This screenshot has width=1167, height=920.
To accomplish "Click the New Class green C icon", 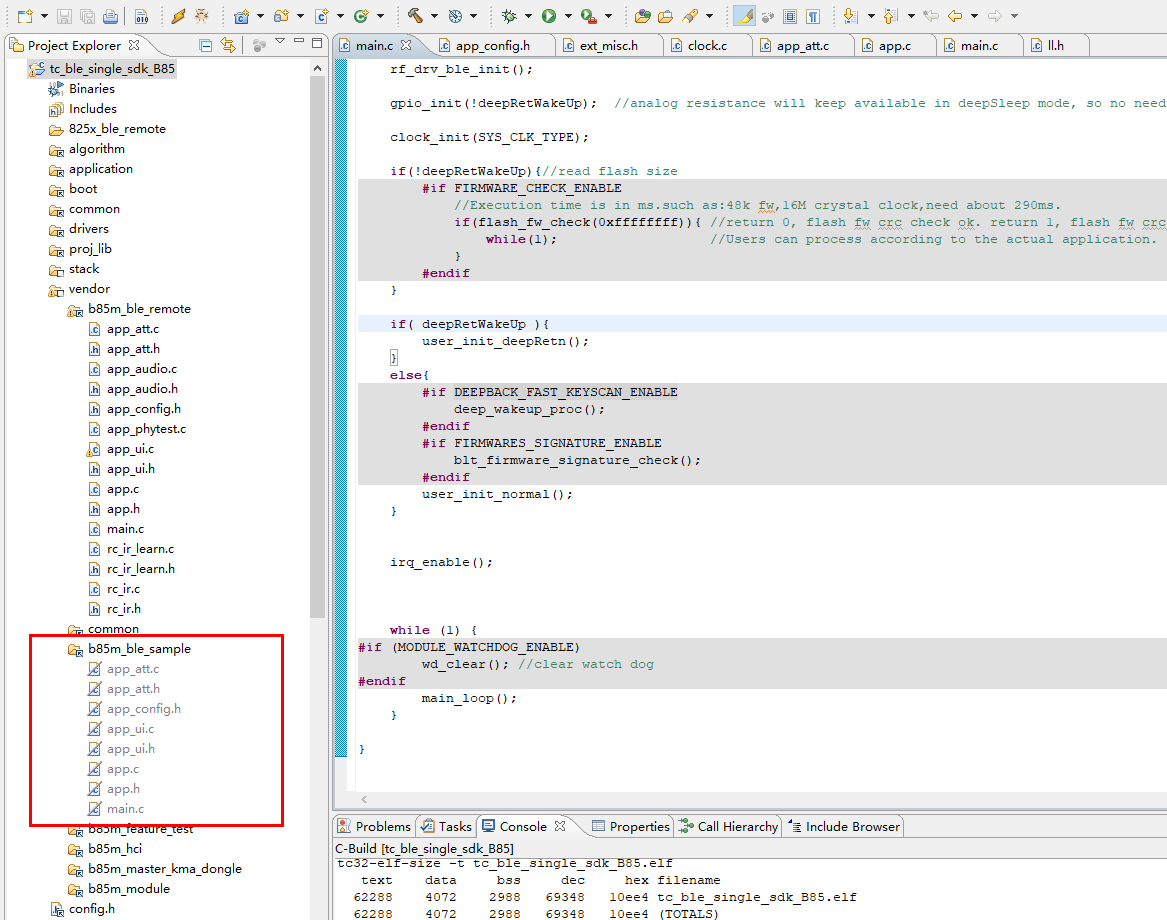I will coord(361,16).
